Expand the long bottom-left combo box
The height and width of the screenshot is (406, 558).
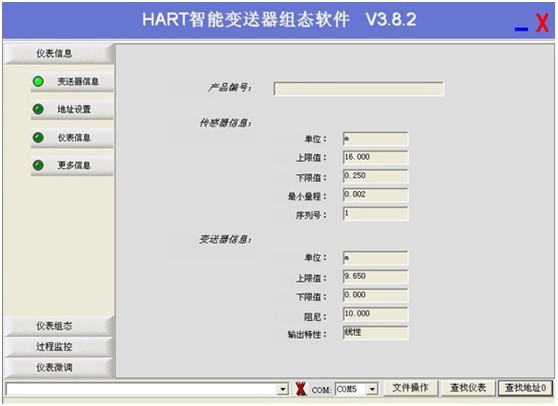pos(283,389)
